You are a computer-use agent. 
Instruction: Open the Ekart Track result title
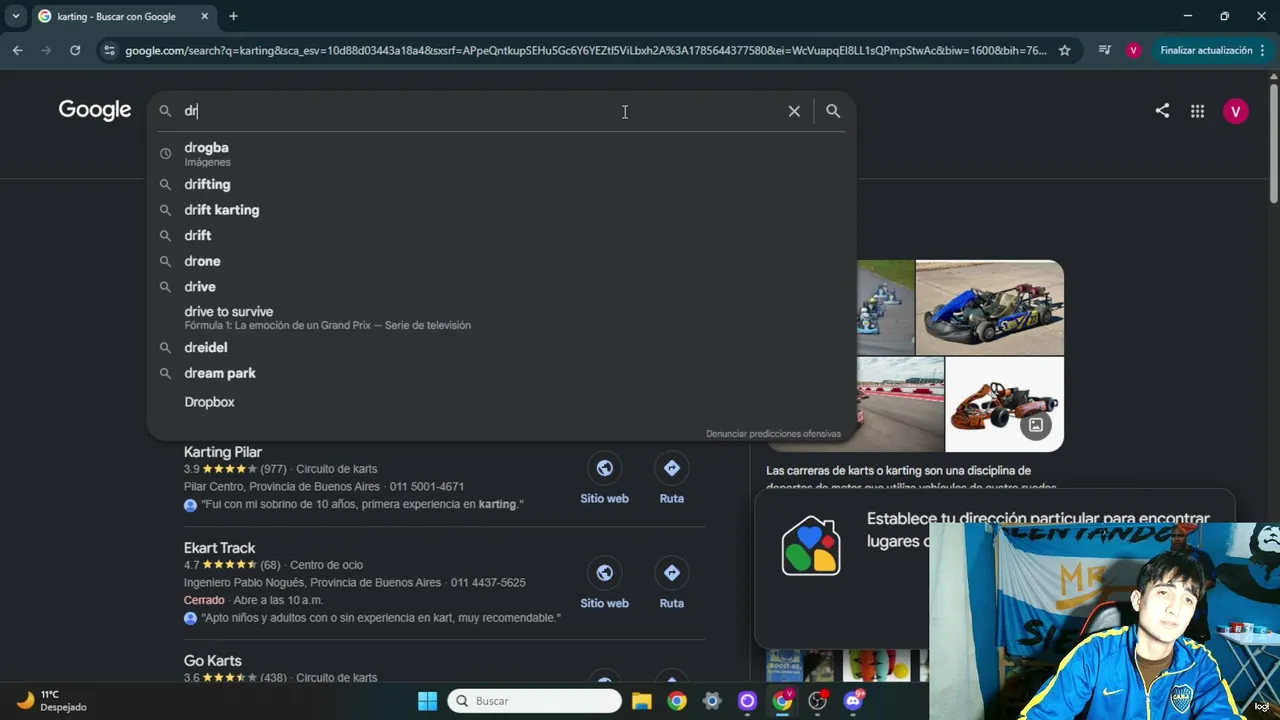click(x=219, y=548)
